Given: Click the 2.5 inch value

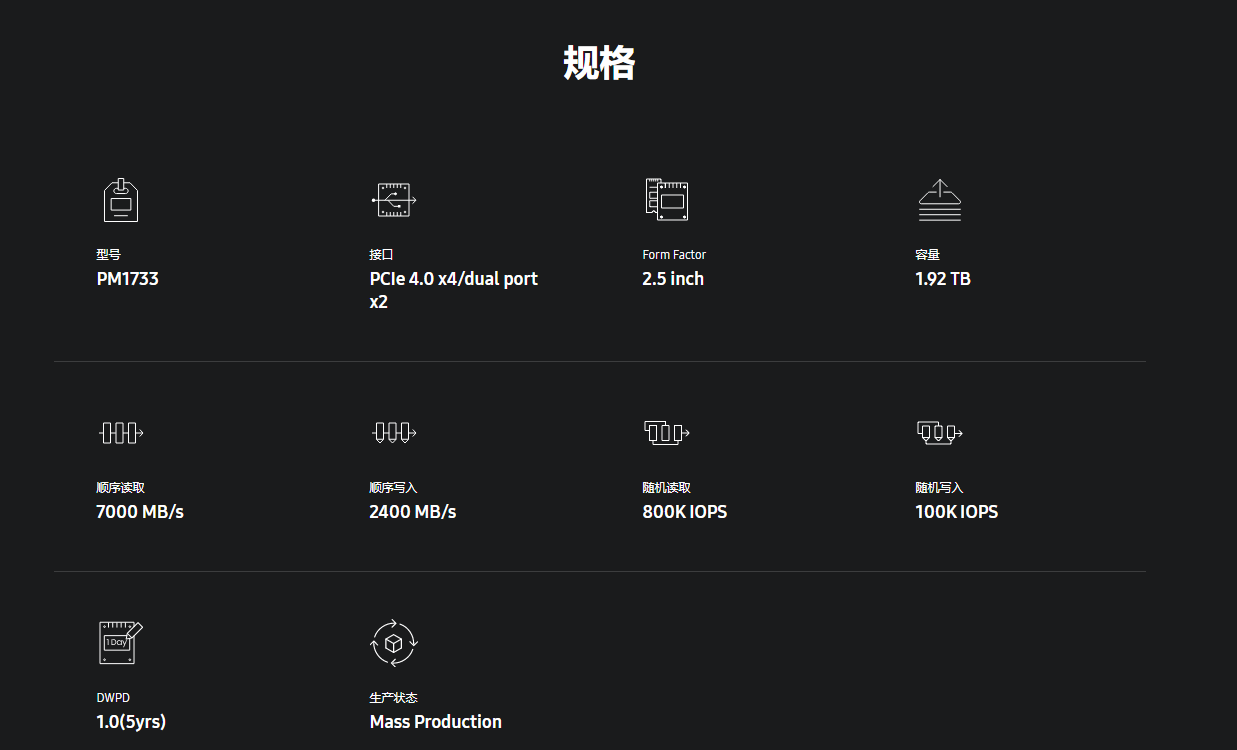Looking at the screenshot, I should coord(673,279).
